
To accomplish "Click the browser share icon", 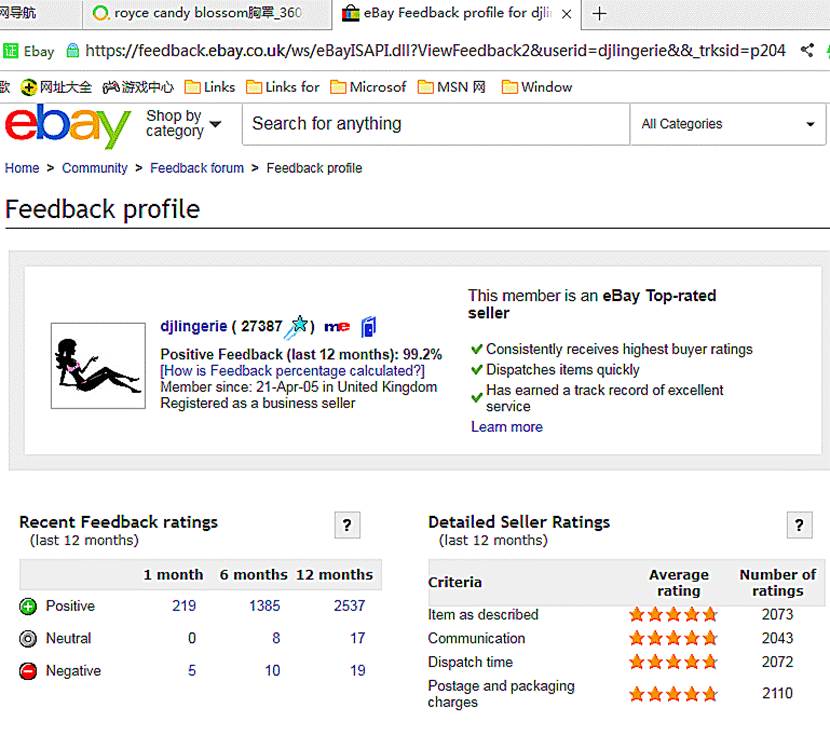I will 807,50.
